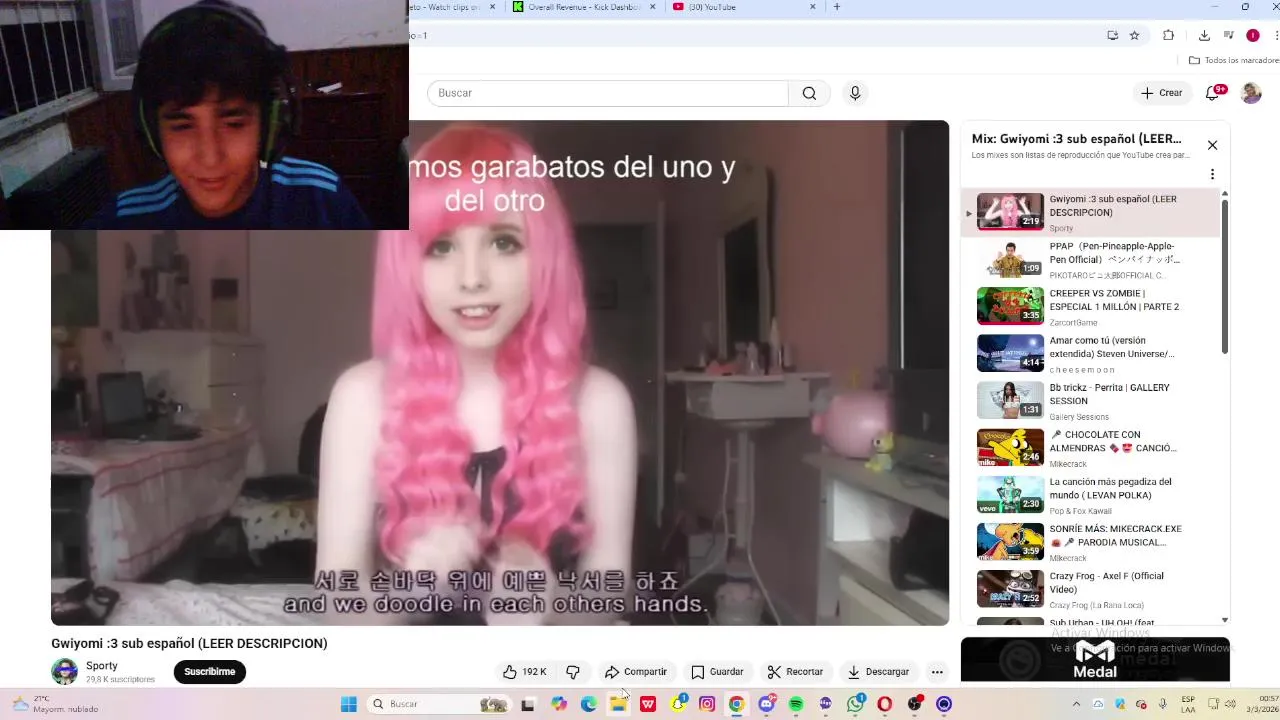Show hidden system tray icons

click(1076, 704)
